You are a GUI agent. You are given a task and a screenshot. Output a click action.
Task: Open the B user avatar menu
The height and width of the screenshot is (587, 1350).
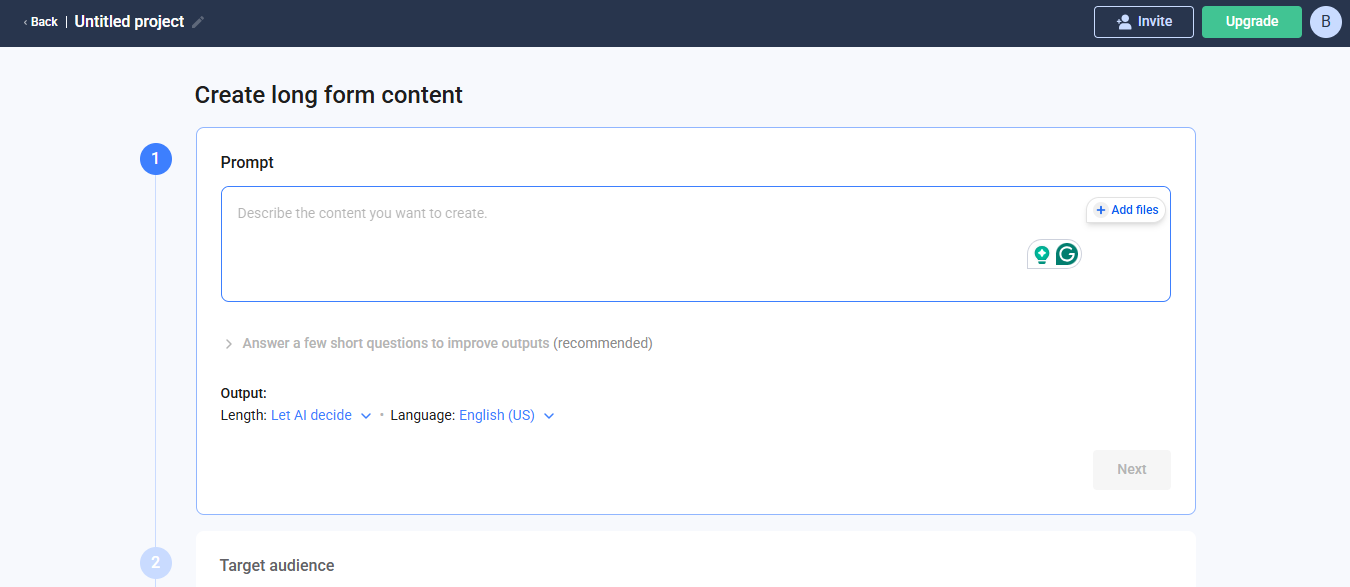click(1325, 22)
